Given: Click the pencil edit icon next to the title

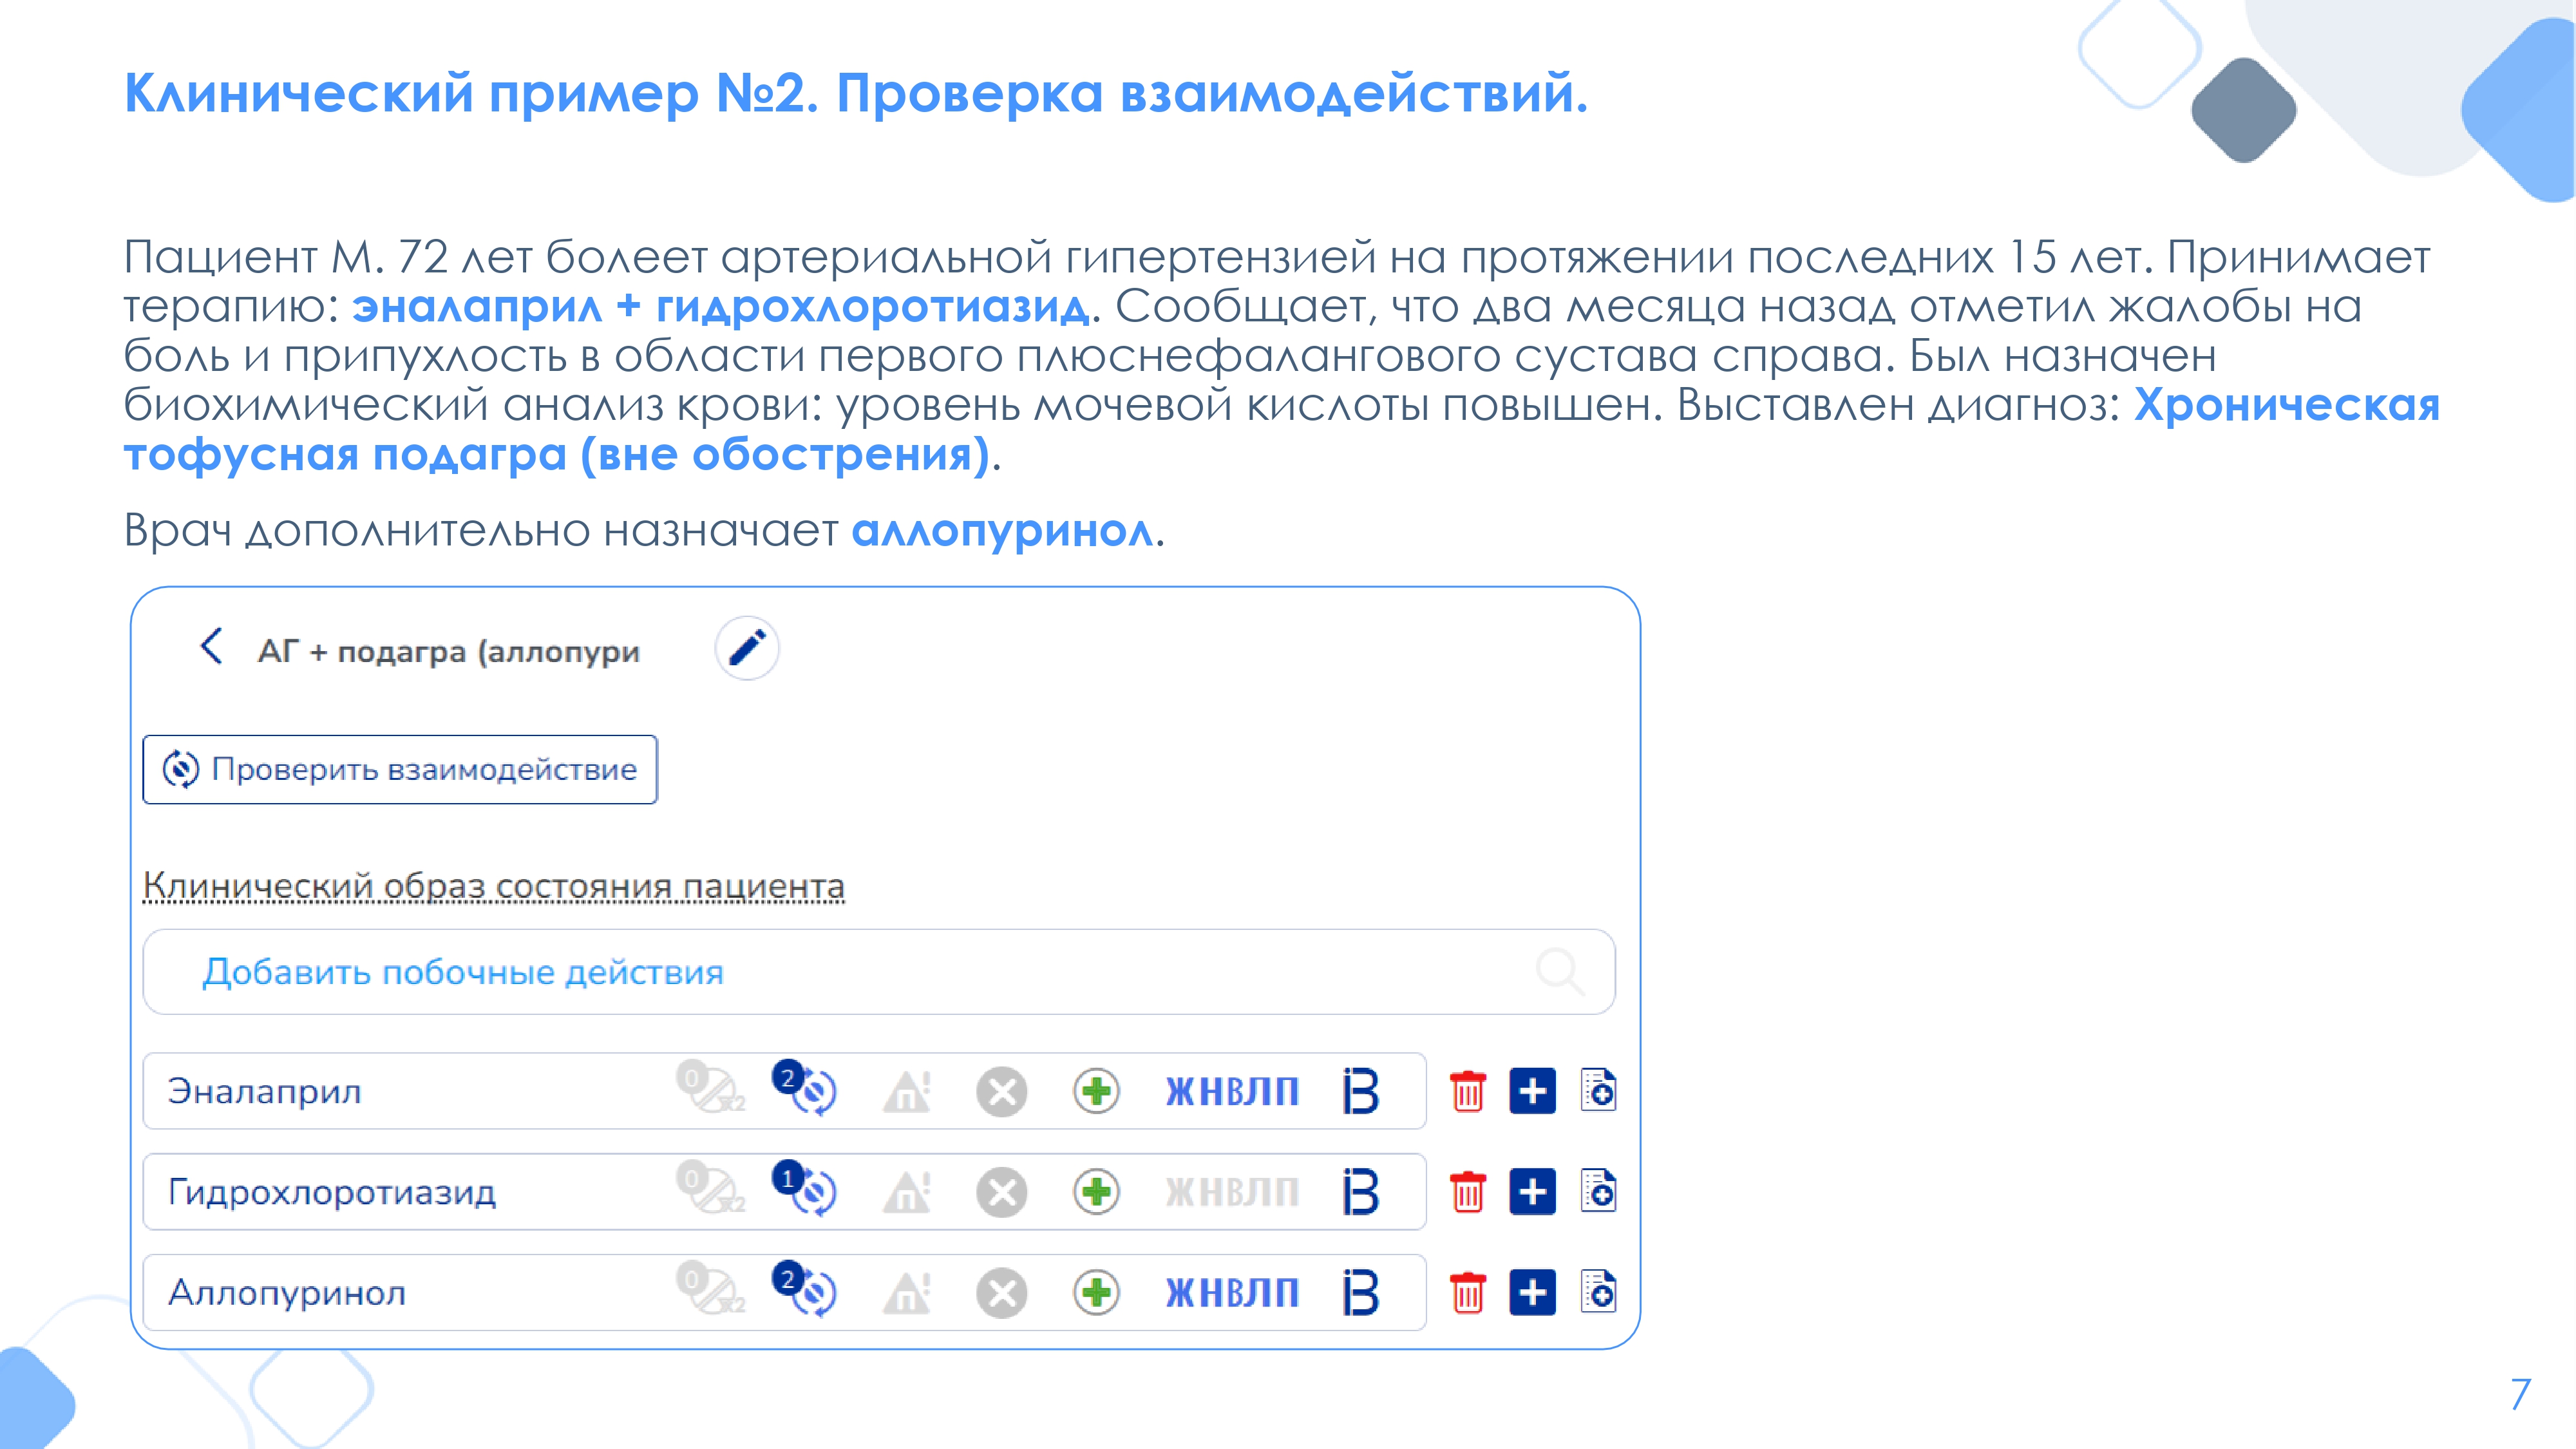Looking at the screenshot, I should point(747,648).
